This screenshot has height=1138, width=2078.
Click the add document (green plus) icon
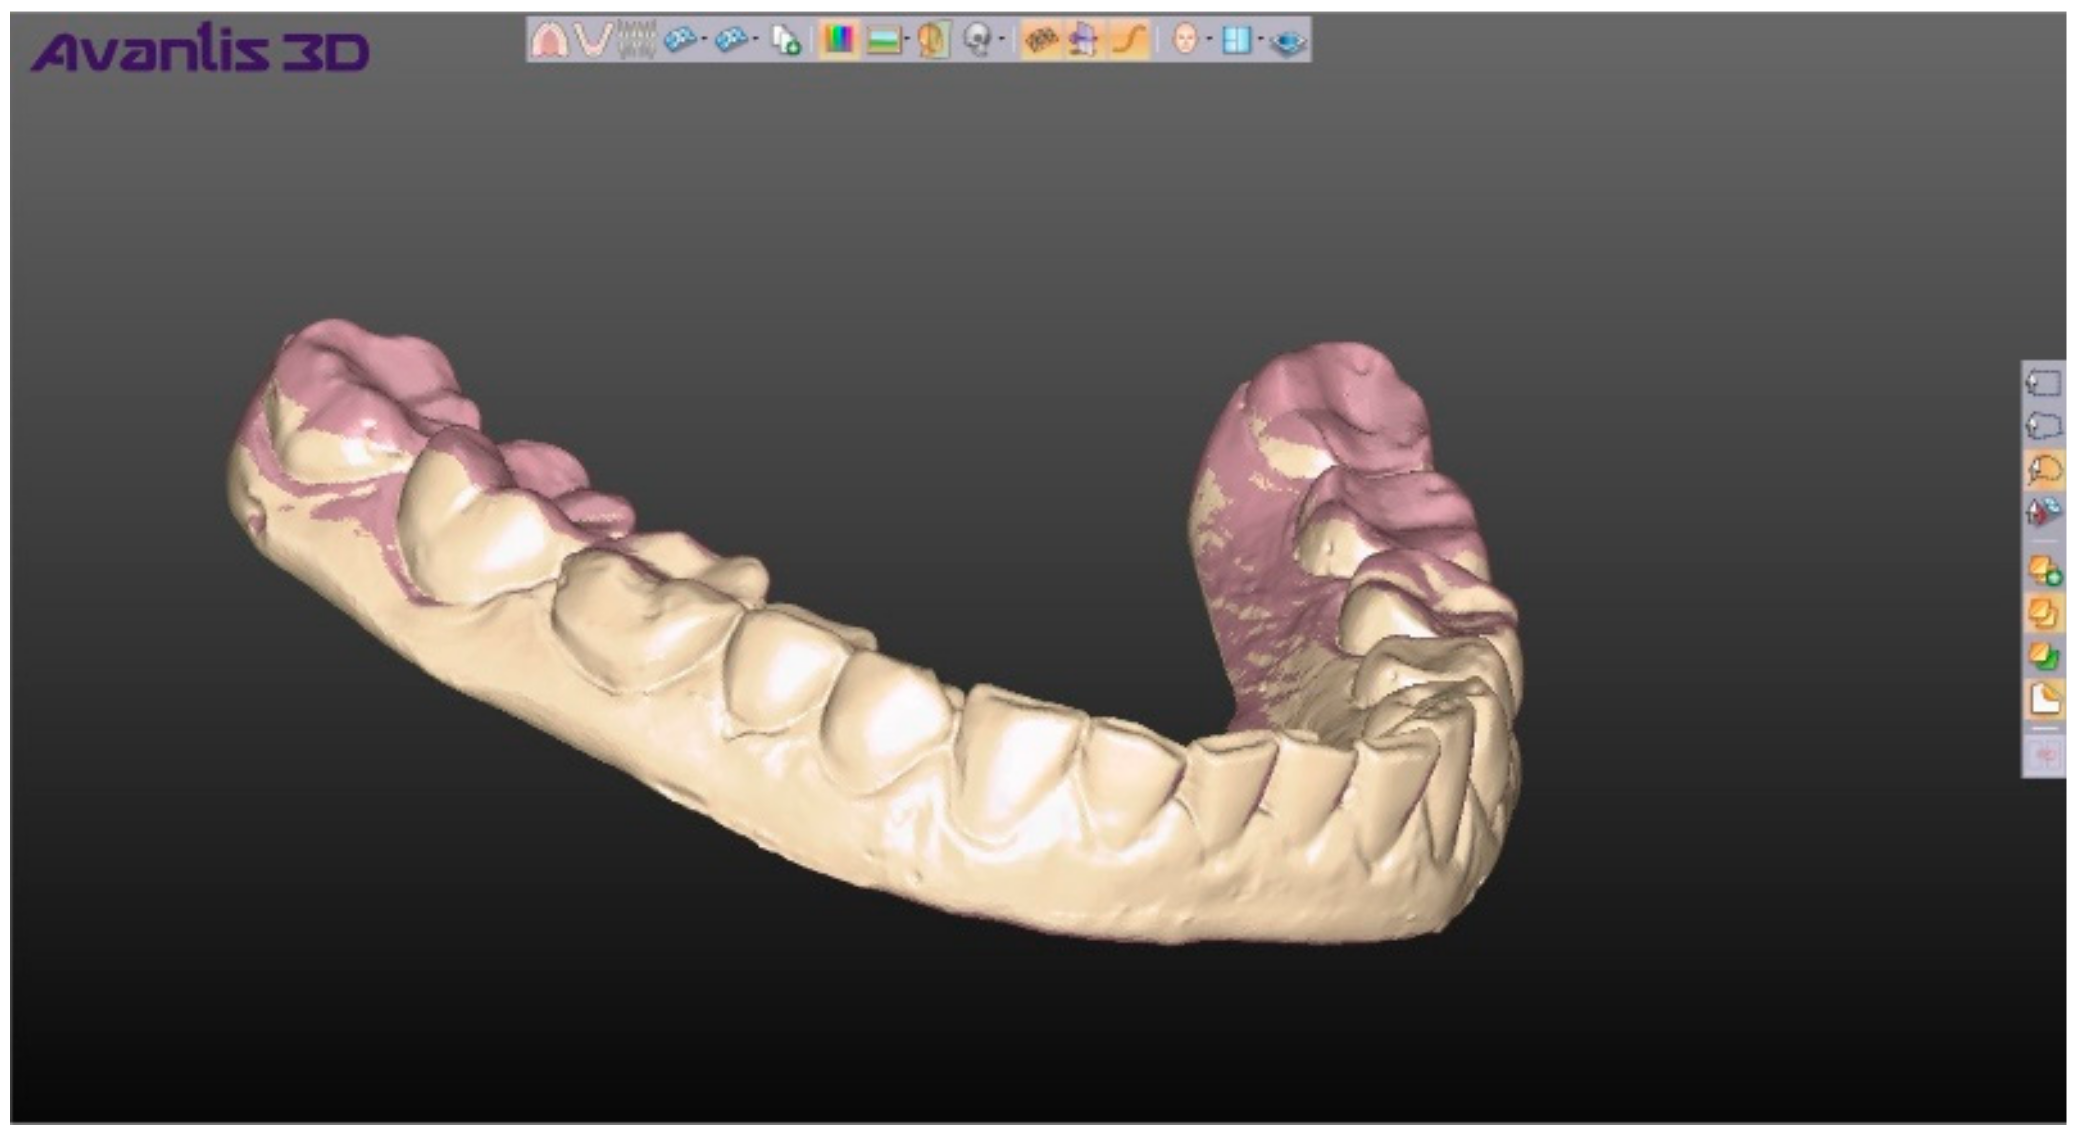tap(787, 40)
